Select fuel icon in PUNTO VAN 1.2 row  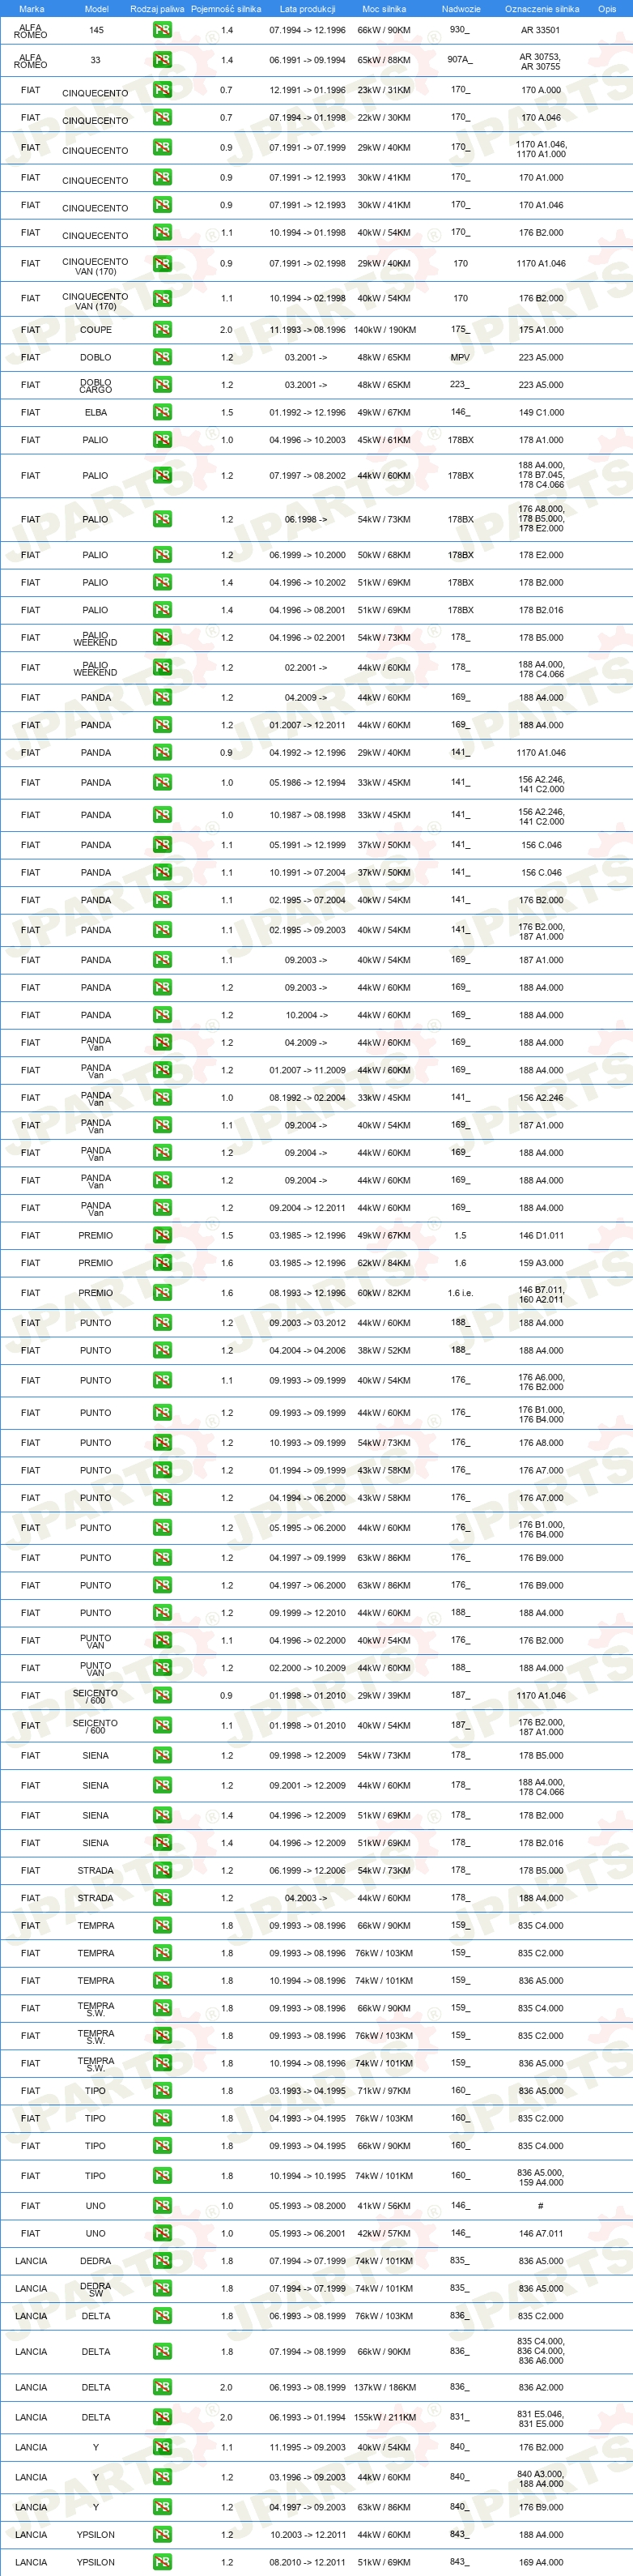[x=162, y=1668]
